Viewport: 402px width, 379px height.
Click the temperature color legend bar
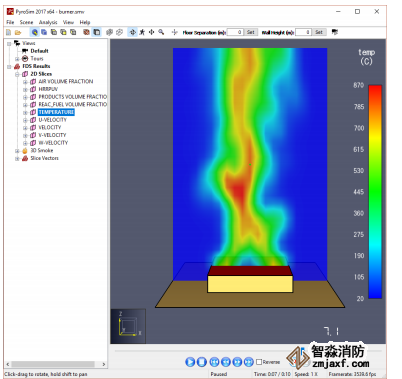tap(375, 192)
